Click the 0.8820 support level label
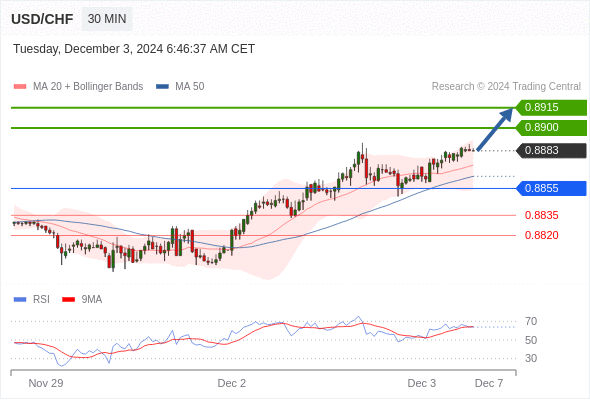This screenshot has width=590, height=400. tap(541, 236)
